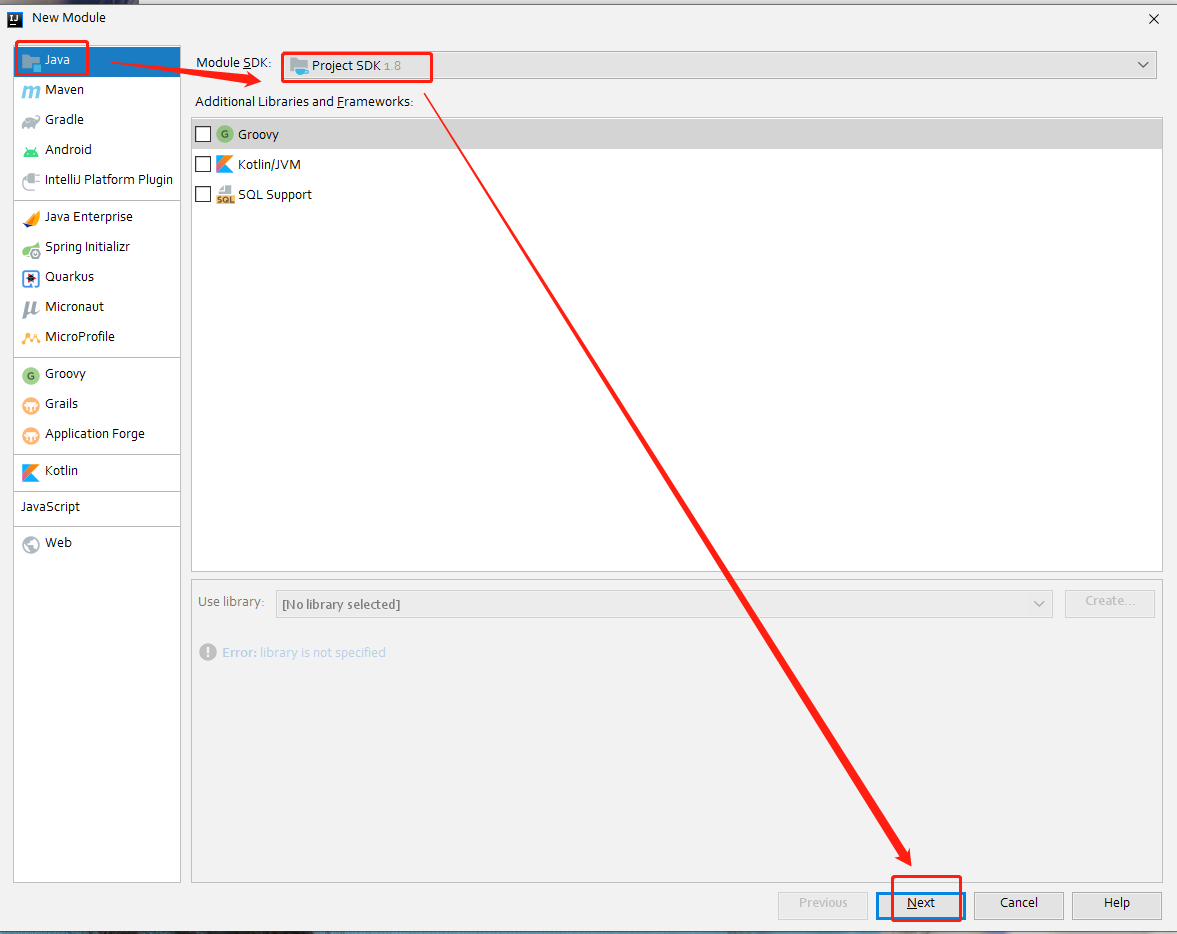Select the SQL Support label text

275,195
